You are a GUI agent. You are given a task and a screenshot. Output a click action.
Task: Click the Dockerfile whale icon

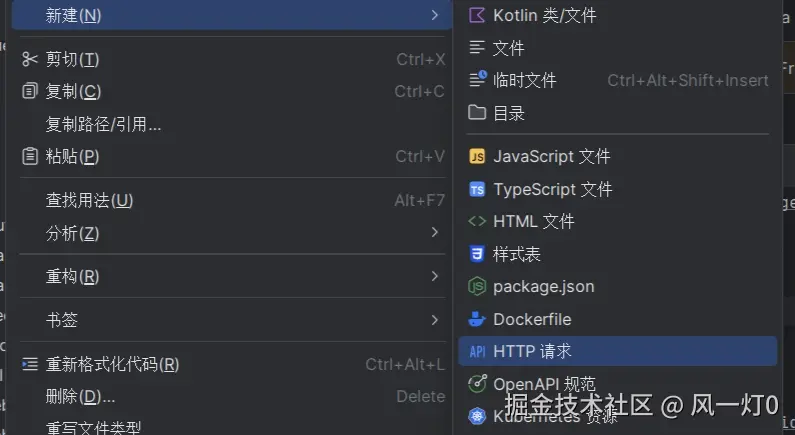477,319
